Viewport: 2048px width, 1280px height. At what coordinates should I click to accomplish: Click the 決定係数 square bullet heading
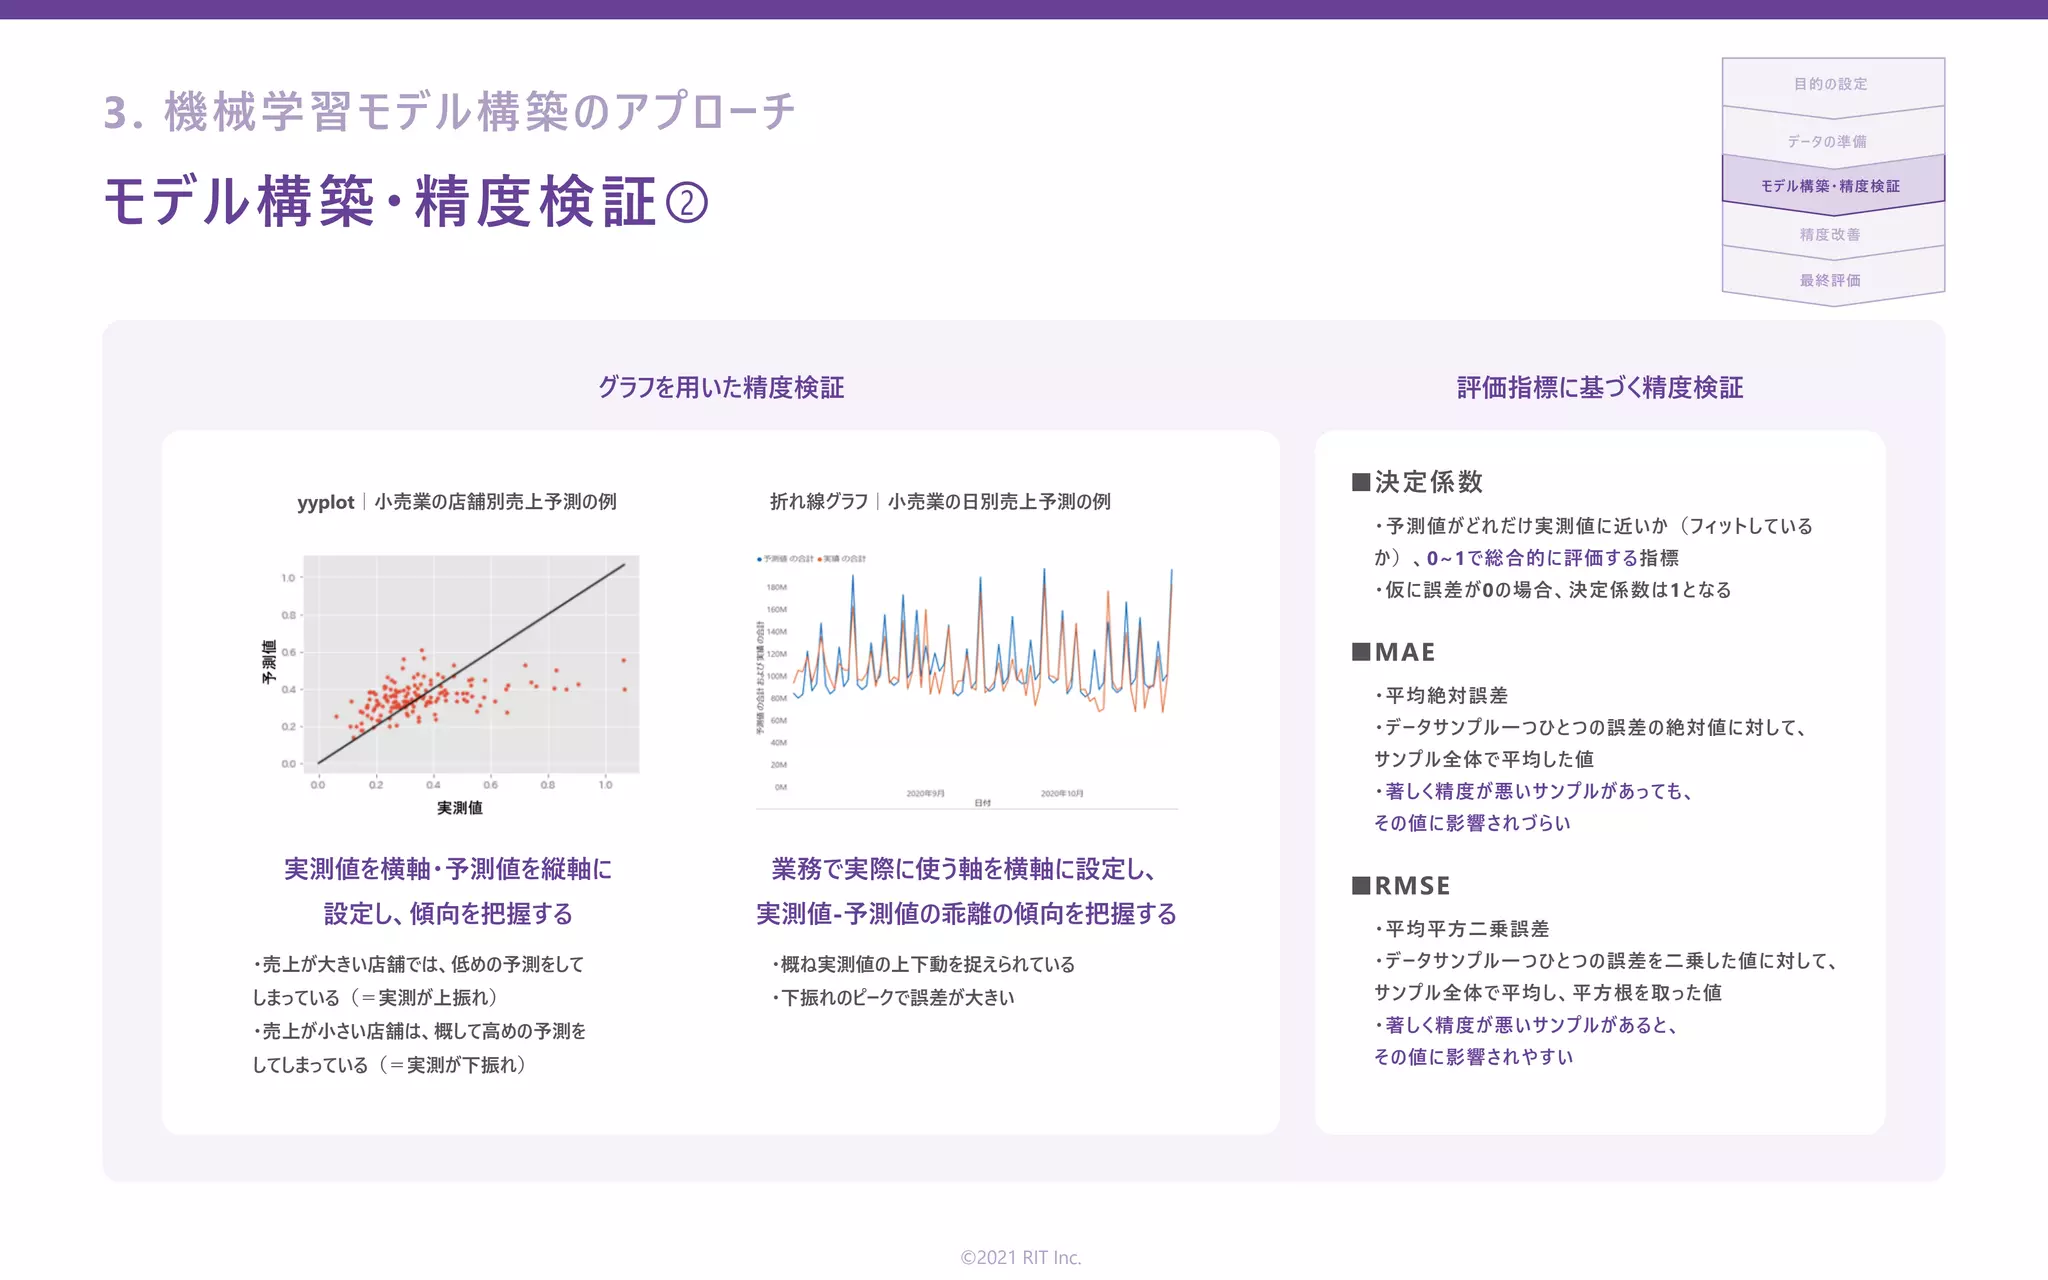[1417, 482]
